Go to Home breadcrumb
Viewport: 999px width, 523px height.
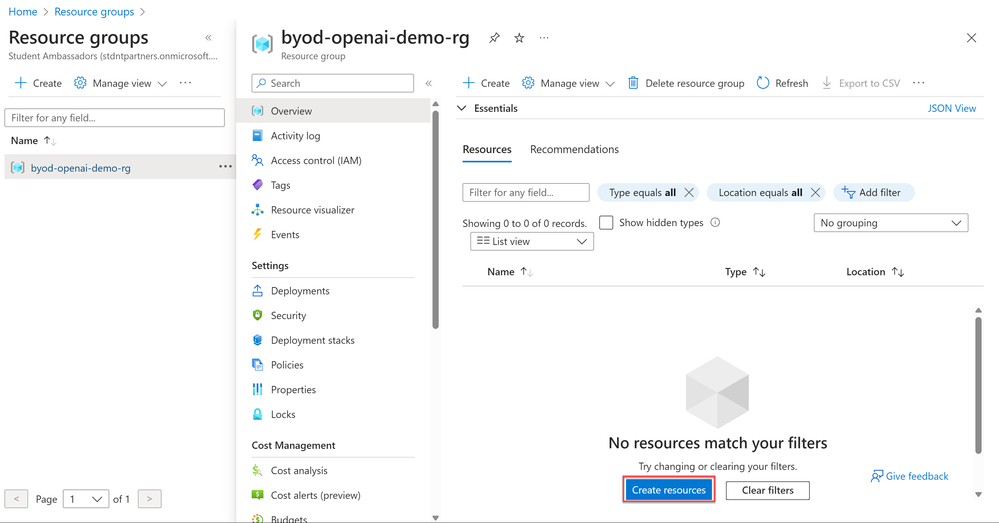tap(23, 12)
